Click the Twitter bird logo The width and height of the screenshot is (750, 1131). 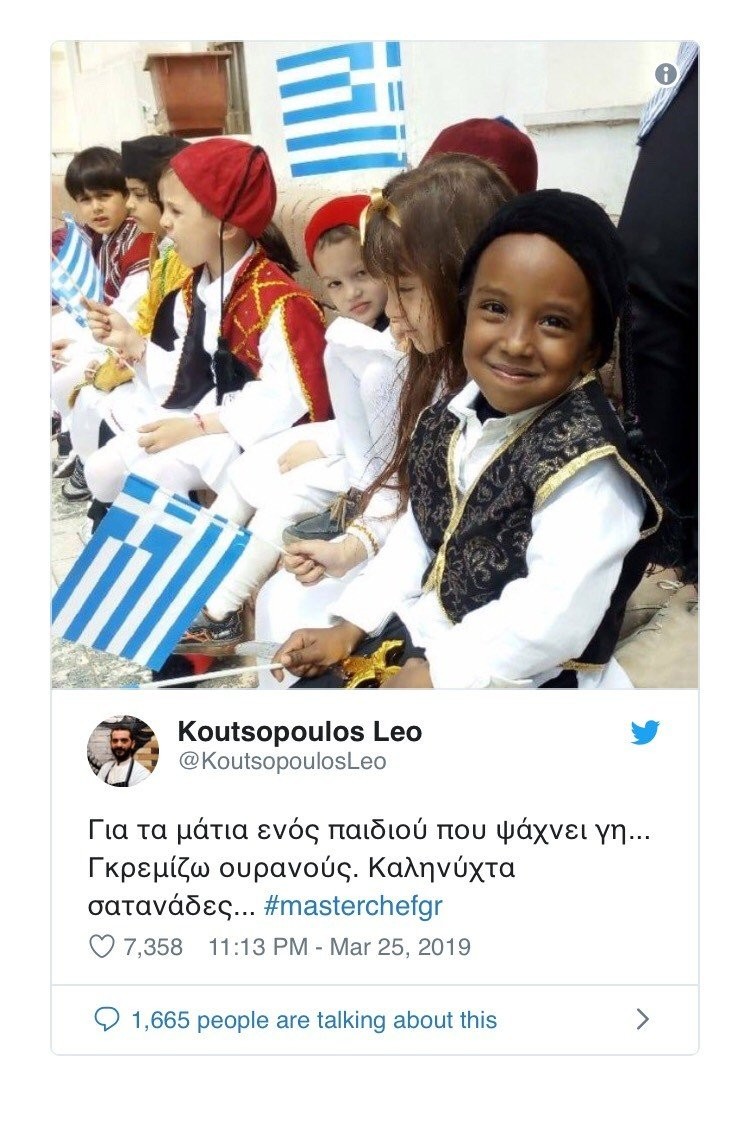[x=645, y=732]
